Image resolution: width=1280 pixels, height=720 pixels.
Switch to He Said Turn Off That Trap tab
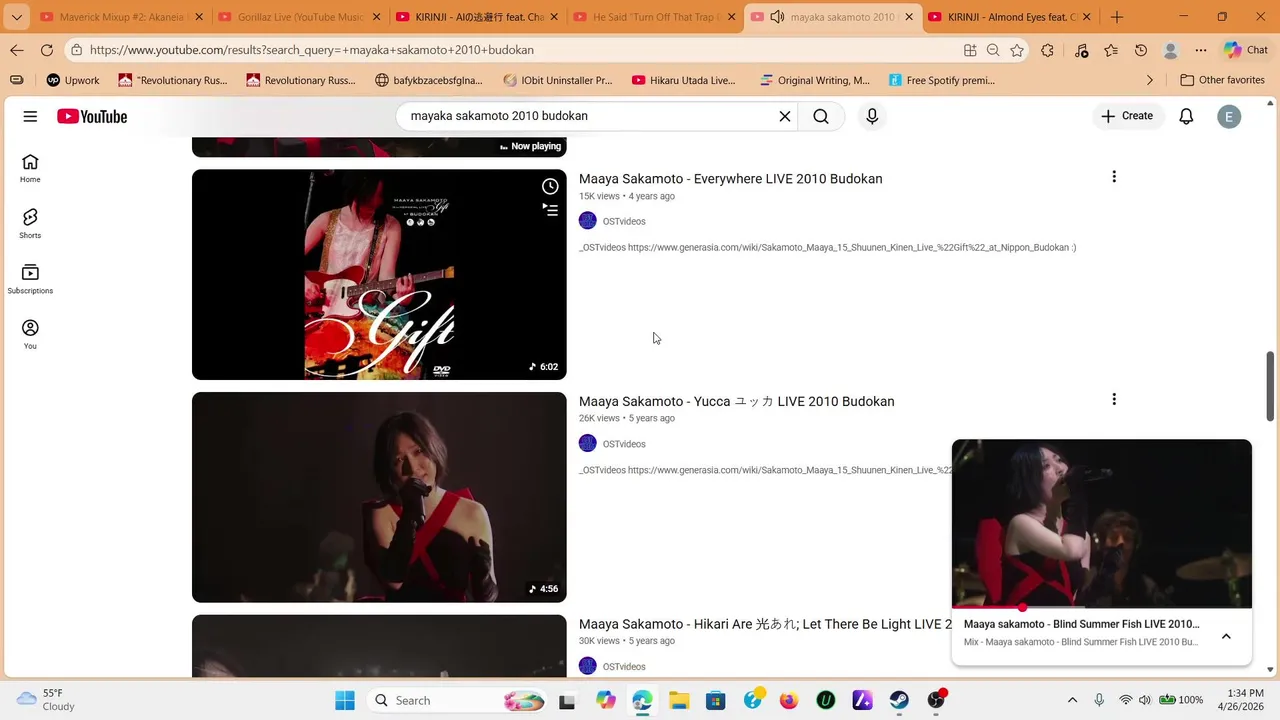(x=654, y=17)
